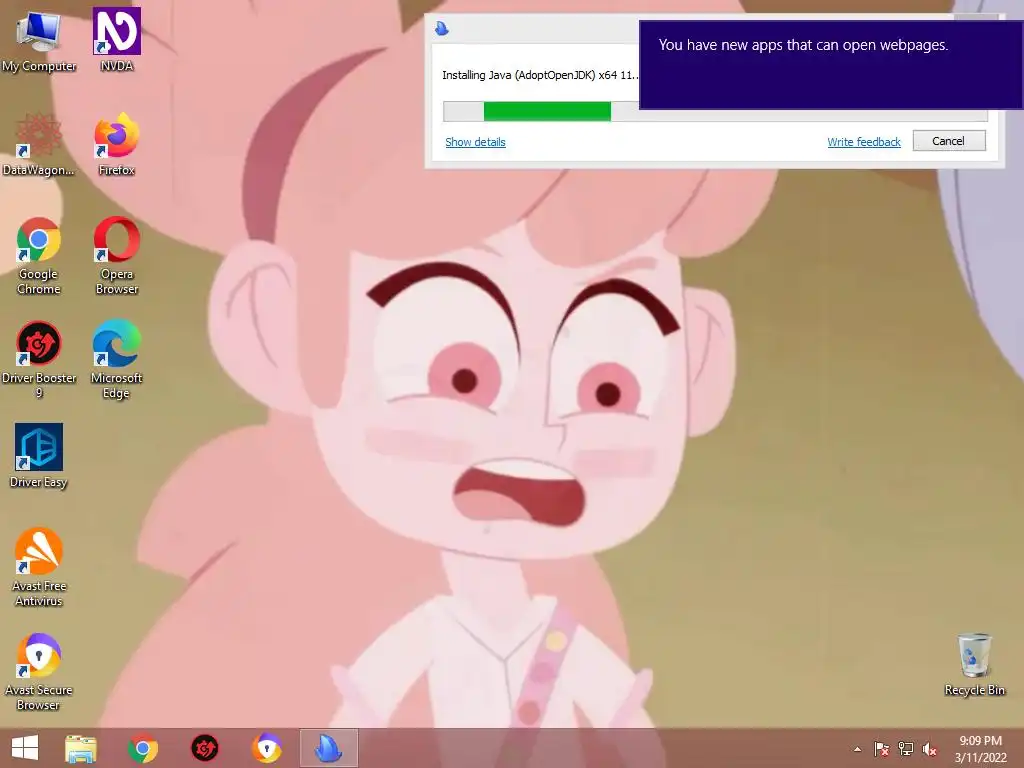Click Write feedback link
1024x768 pixels.
tap(863, 142)
